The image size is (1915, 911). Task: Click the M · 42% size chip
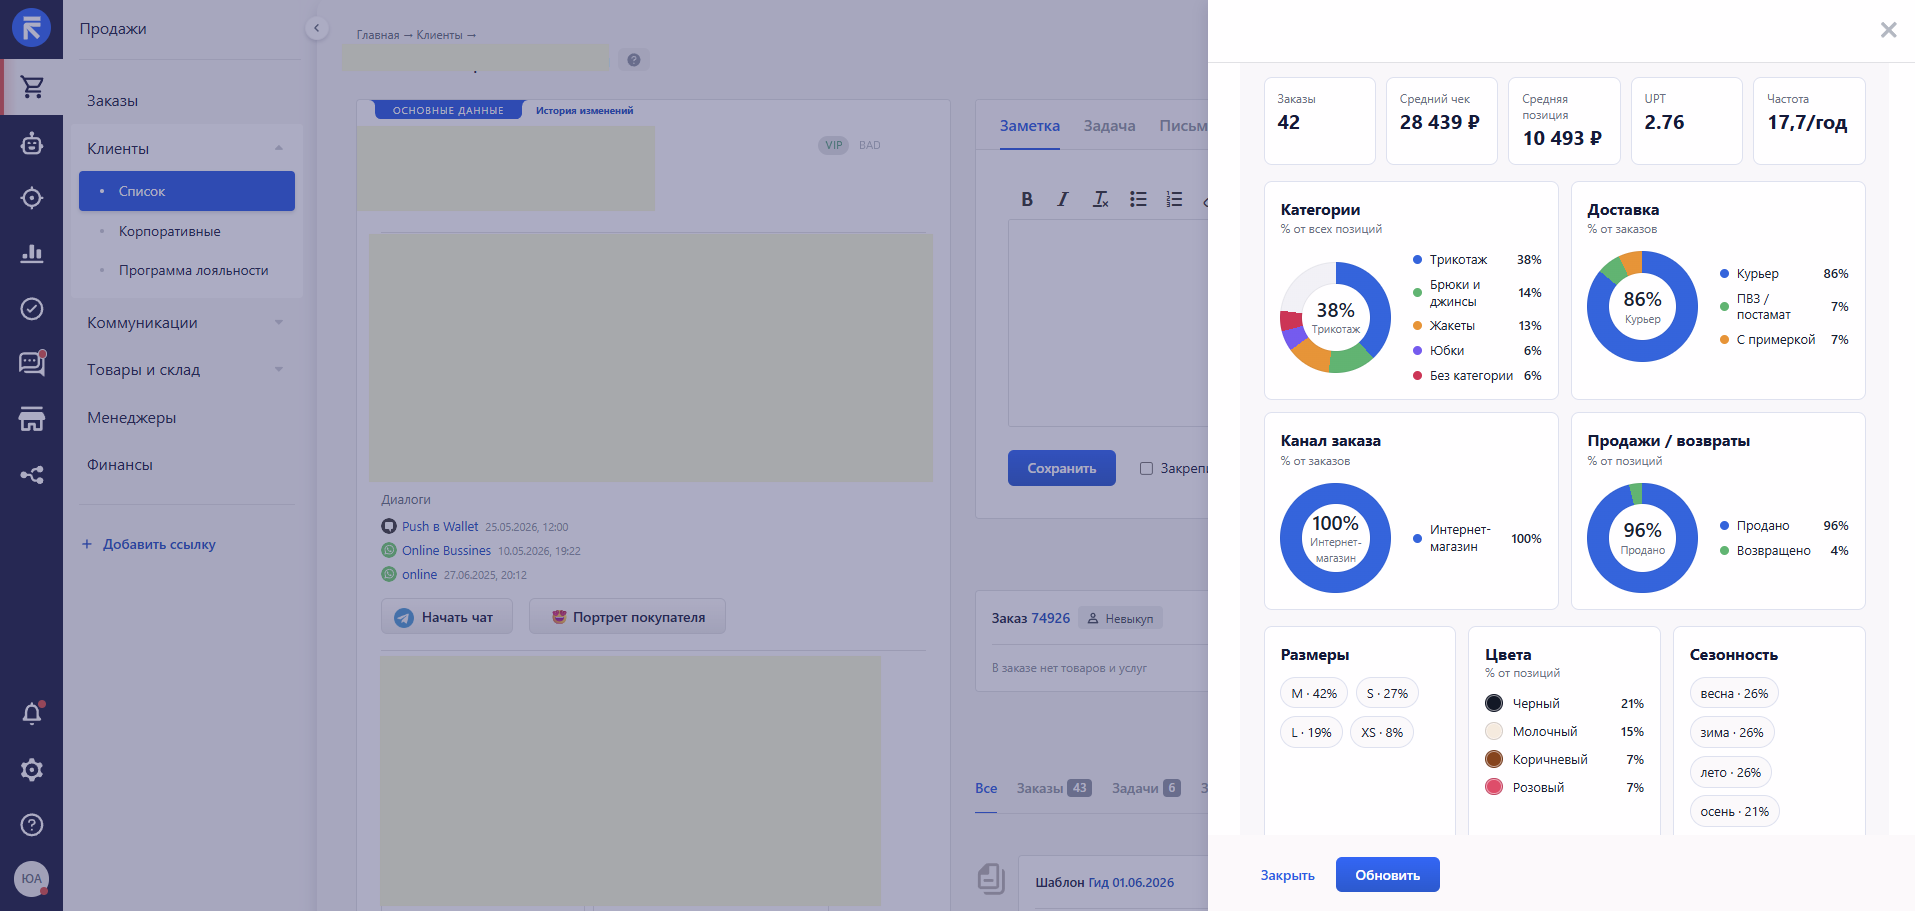(1314, 693)
